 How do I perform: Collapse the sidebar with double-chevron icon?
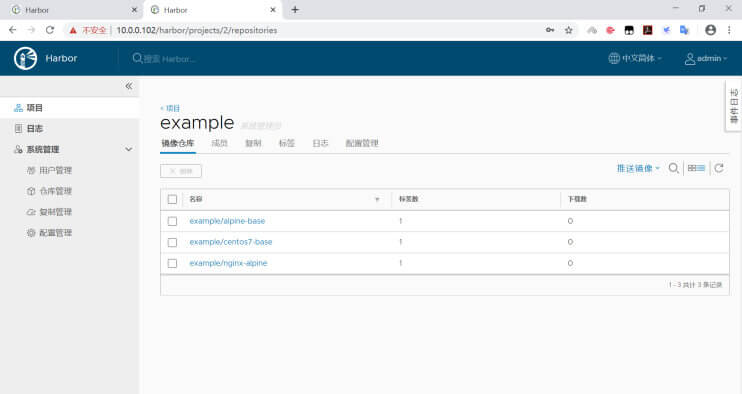click(x=129, y=86)
